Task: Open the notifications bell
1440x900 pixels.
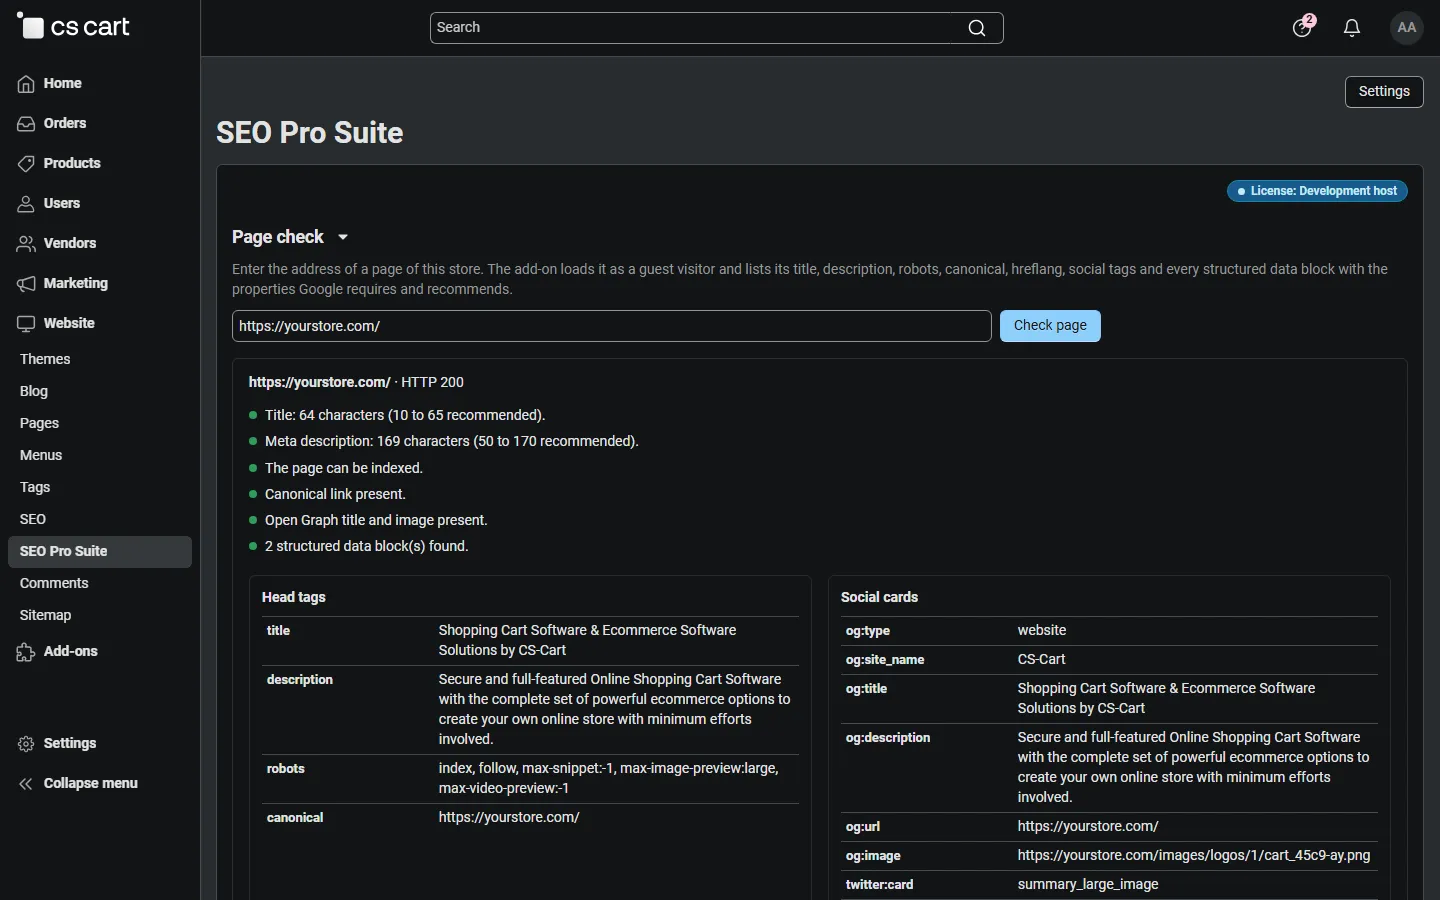Action: click(1352, 28)
